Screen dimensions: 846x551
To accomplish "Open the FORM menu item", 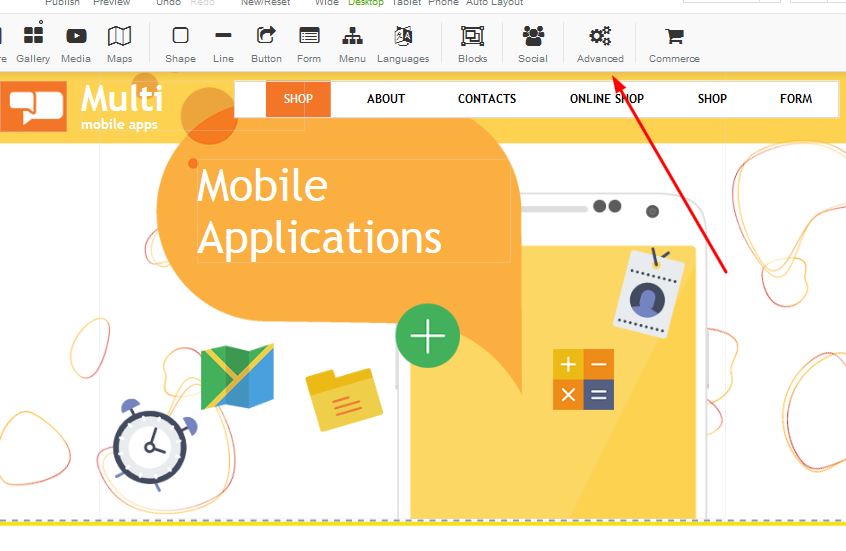I will point(796,99).
